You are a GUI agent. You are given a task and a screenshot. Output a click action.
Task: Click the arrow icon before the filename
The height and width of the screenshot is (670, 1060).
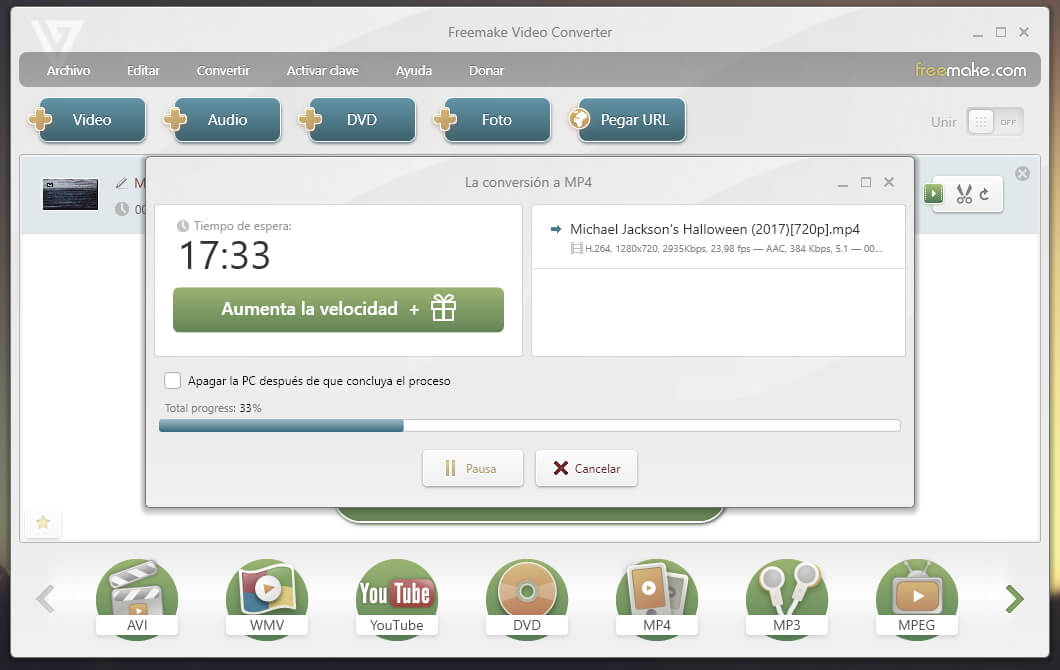click(556, 229)
